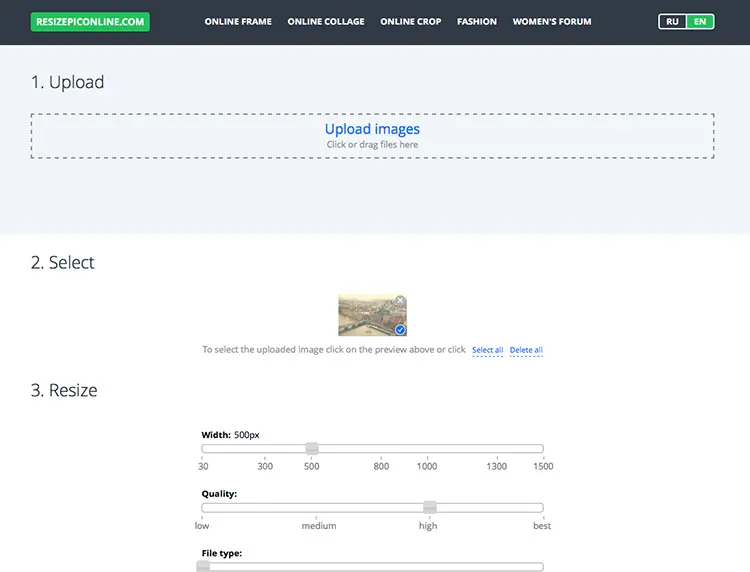Click the Quality slider handle
The image size is (750, 572).
tap(430, 507)
